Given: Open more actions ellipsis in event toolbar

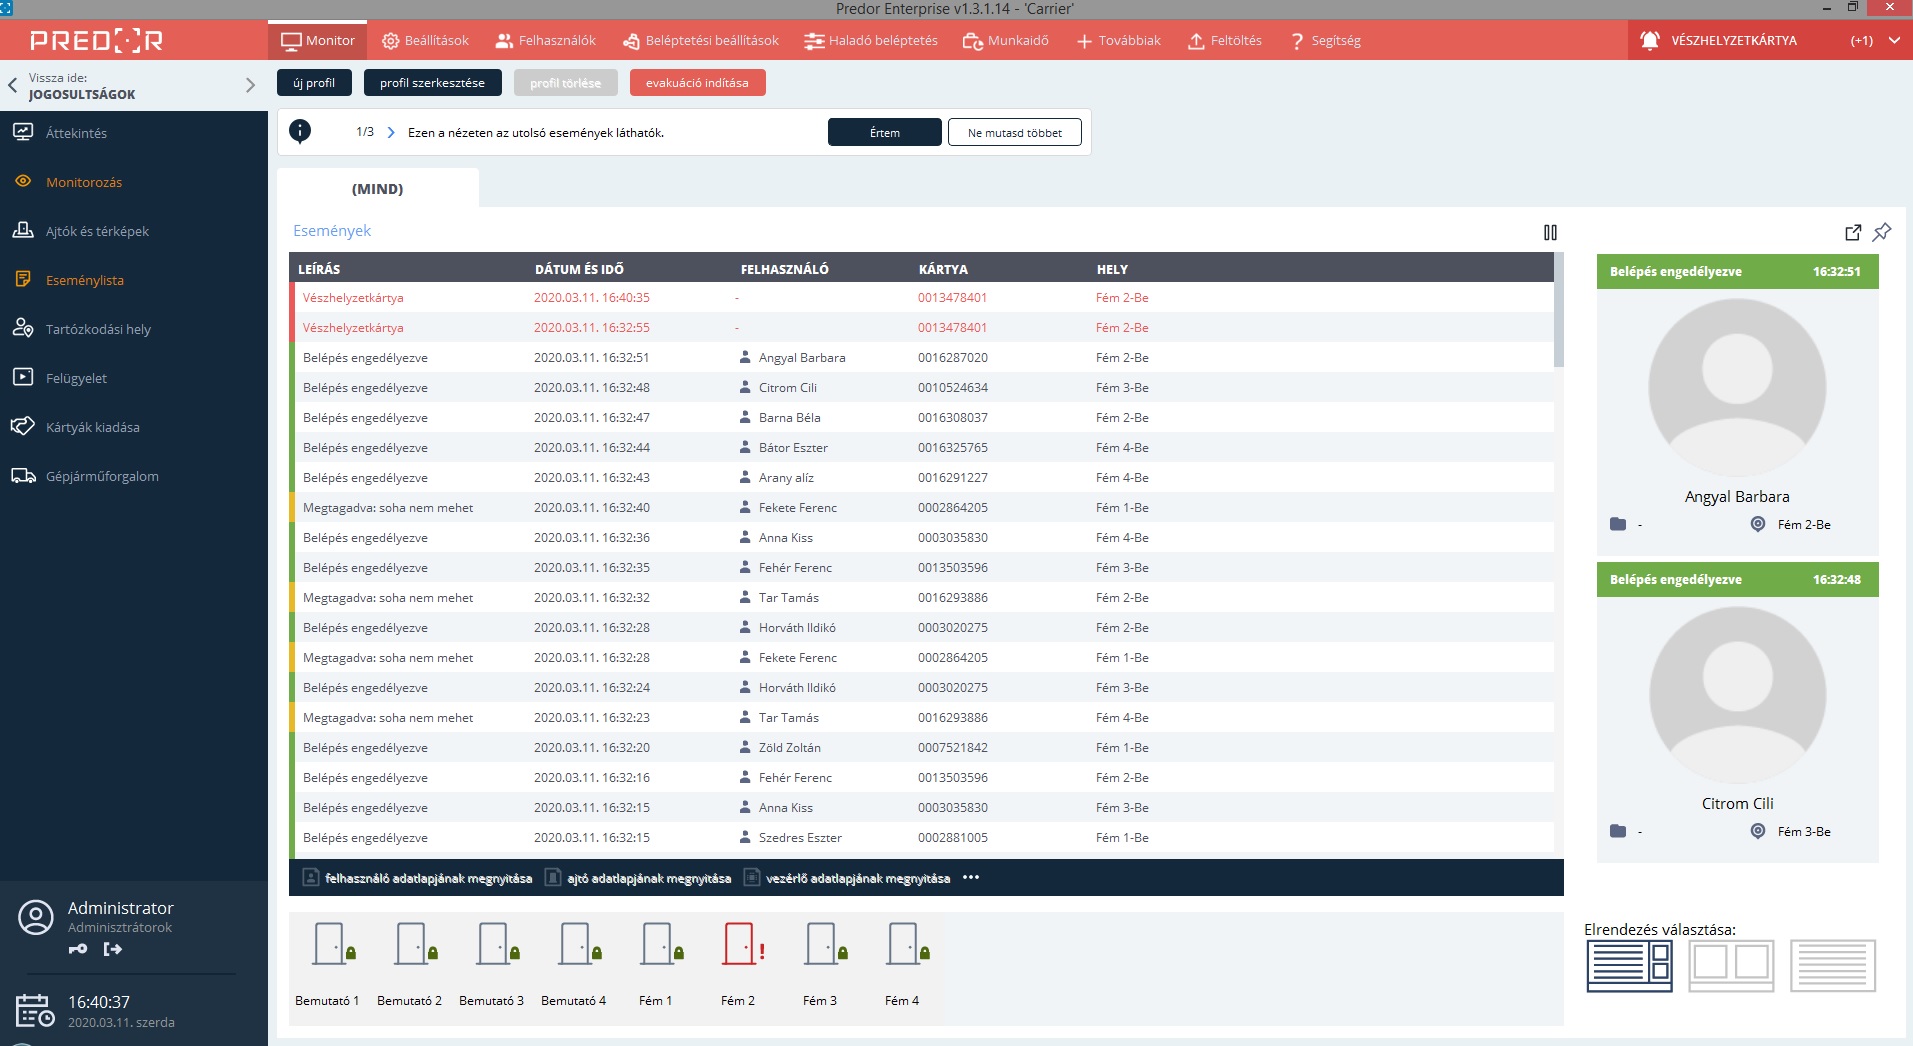Looking at the screenshot, I should (971, 878).
